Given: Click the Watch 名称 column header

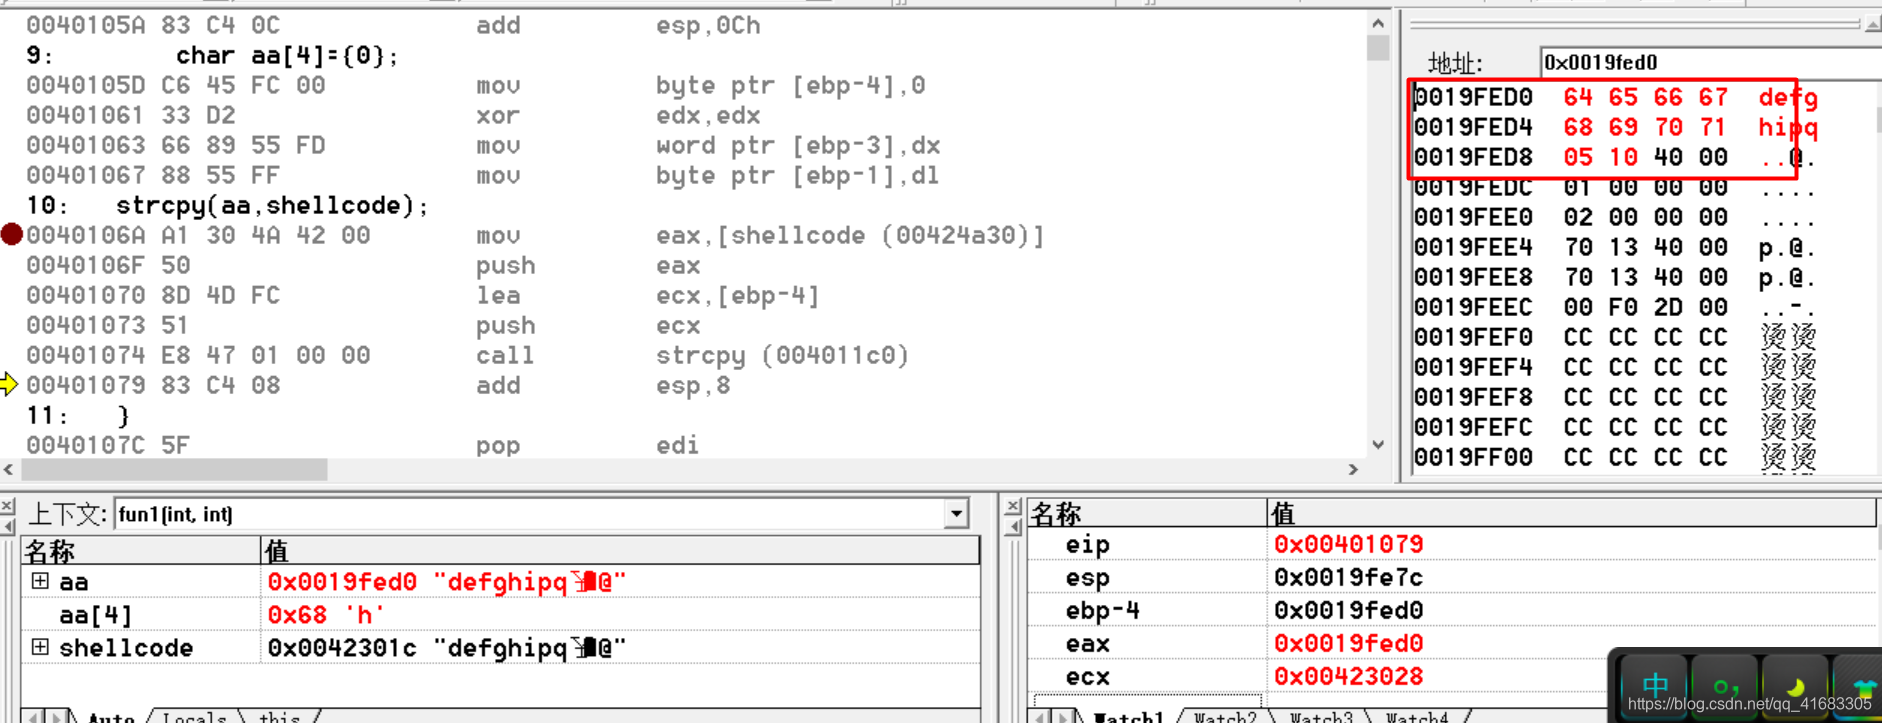Looking at the screenshot, I should tap(1147, 513).
